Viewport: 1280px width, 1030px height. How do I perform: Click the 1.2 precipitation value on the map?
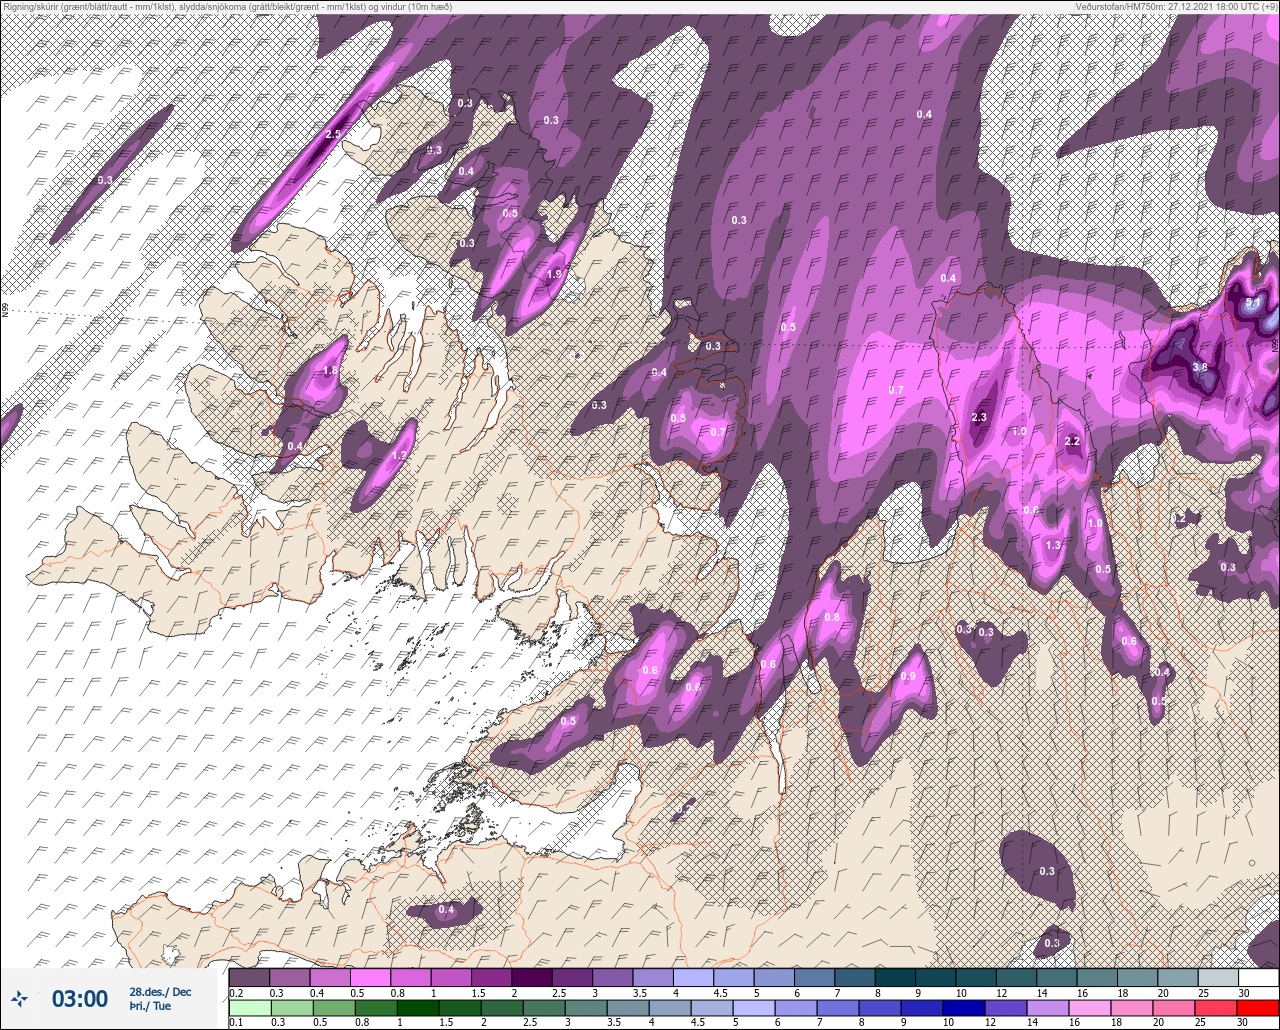pyautogui.click(x=399, y=455)
